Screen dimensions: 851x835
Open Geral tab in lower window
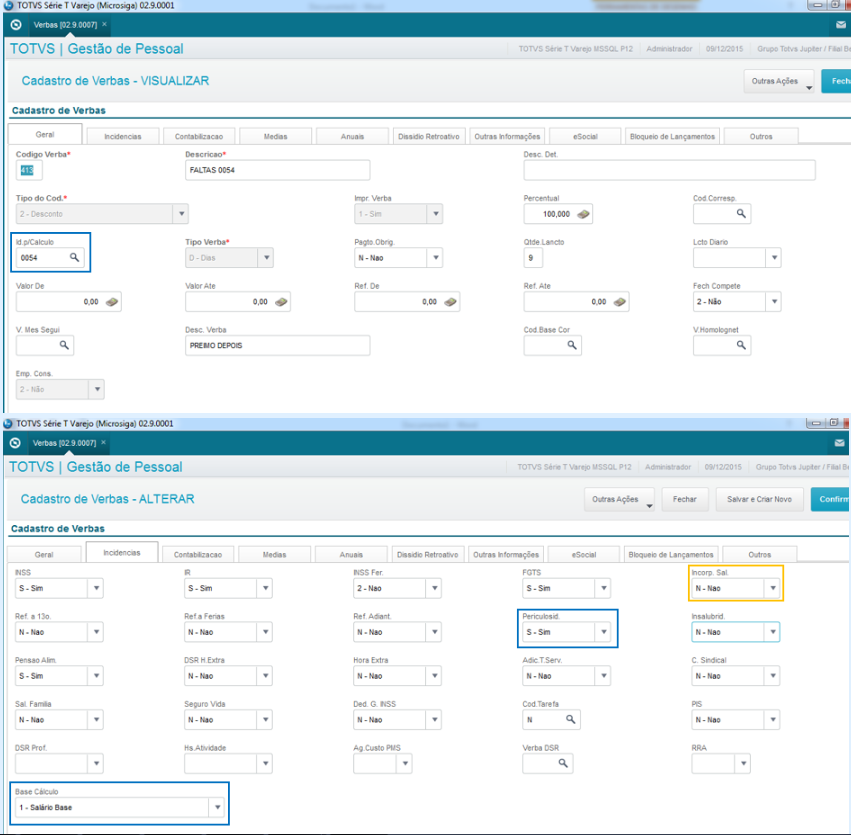[44, 554]
